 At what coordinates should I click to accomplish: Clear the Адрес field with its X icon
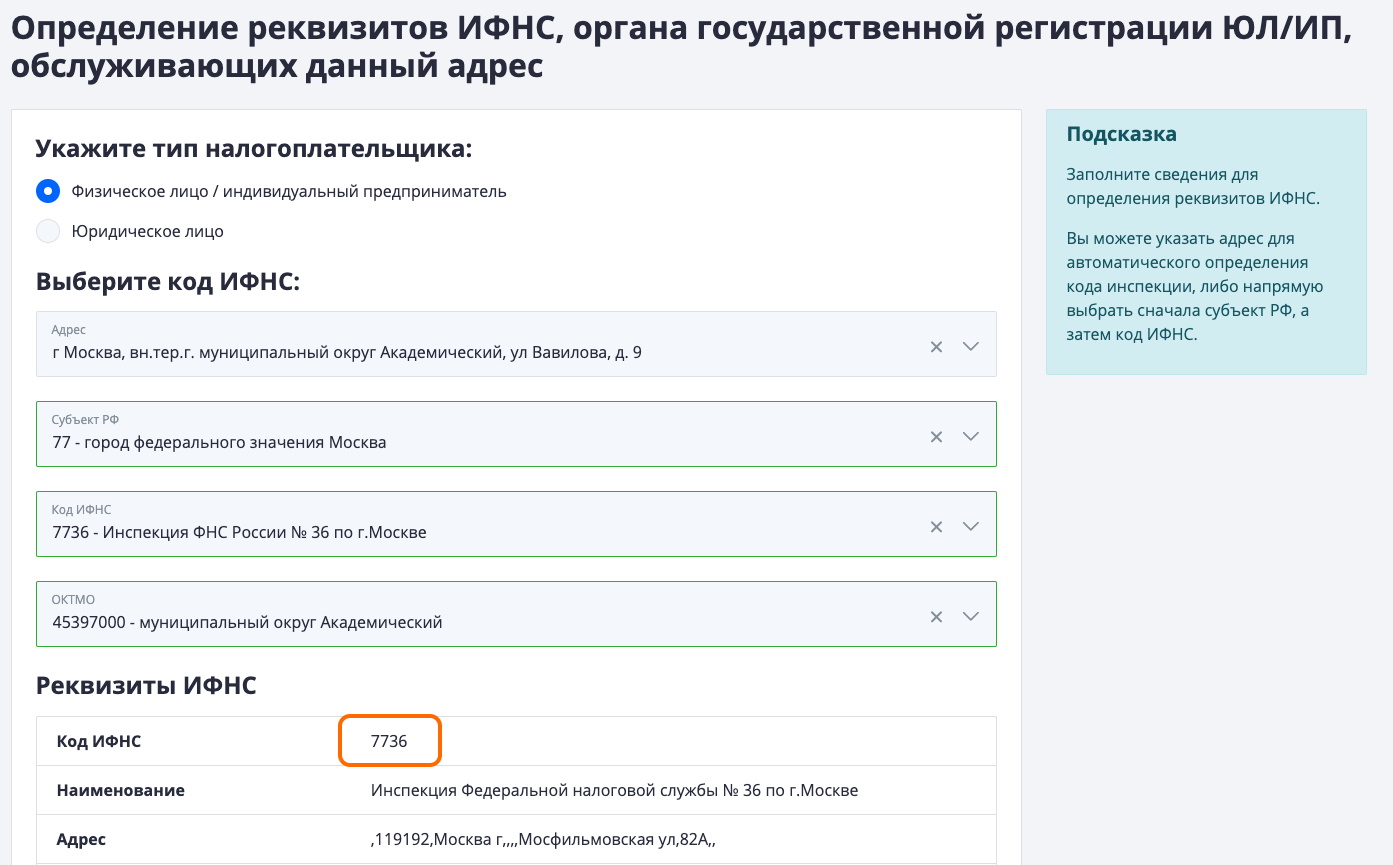(936, 347)
